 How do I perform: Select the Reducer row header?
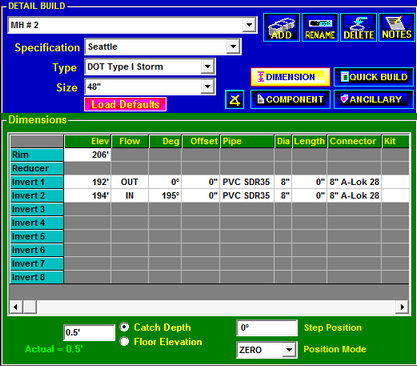click(37, 169)
